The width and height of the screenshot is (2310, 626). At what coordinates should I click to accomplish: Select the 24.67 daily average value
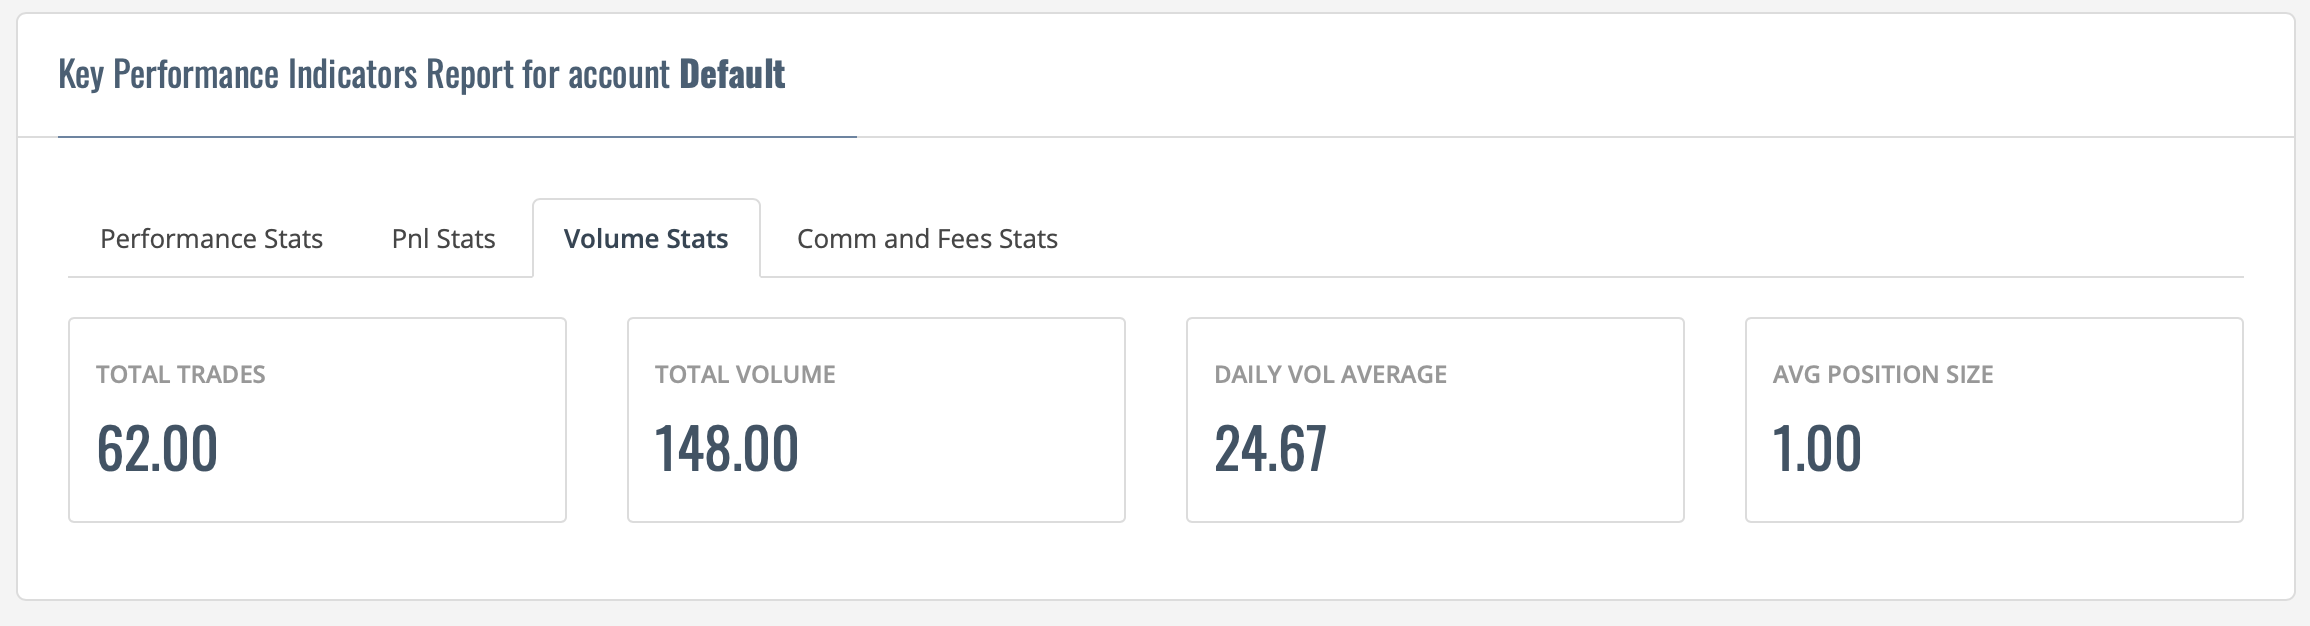click(1271, 448)
